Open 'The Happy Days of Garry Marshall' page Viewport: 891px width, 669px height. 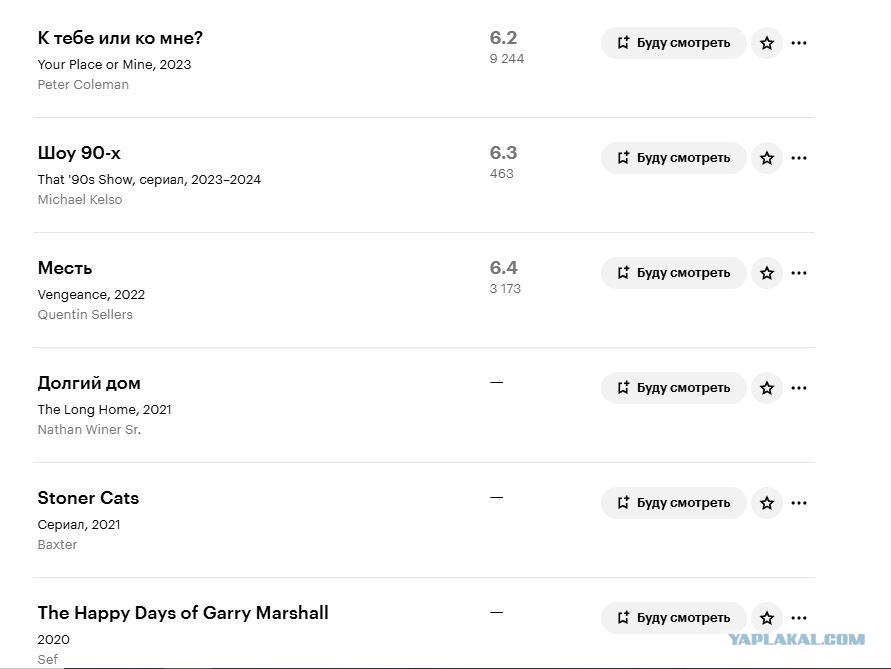point(183,613)
